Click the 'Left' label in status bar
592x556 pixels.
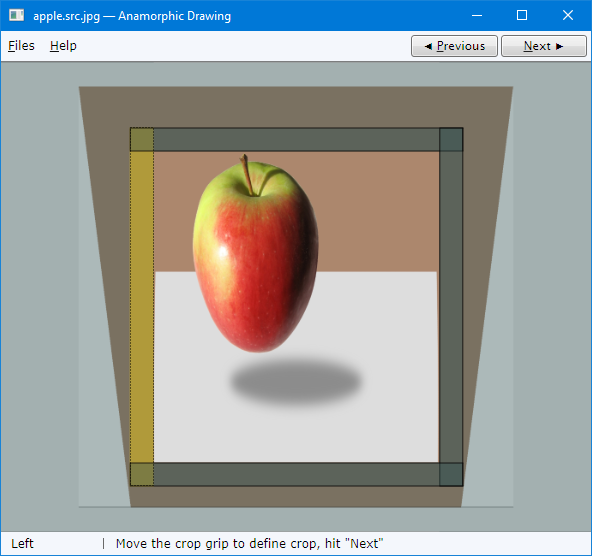click(22, 544)
